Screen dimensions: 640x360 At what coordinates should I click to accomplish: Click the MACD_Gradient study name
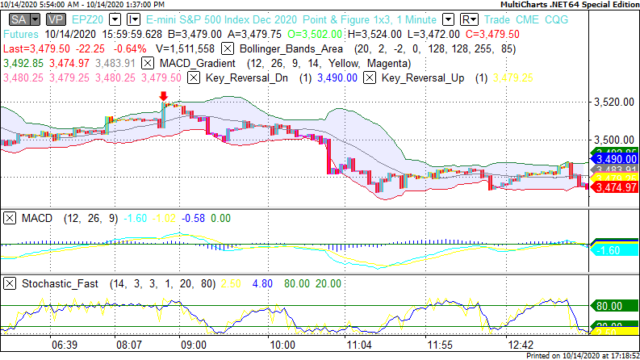(198, 64)
